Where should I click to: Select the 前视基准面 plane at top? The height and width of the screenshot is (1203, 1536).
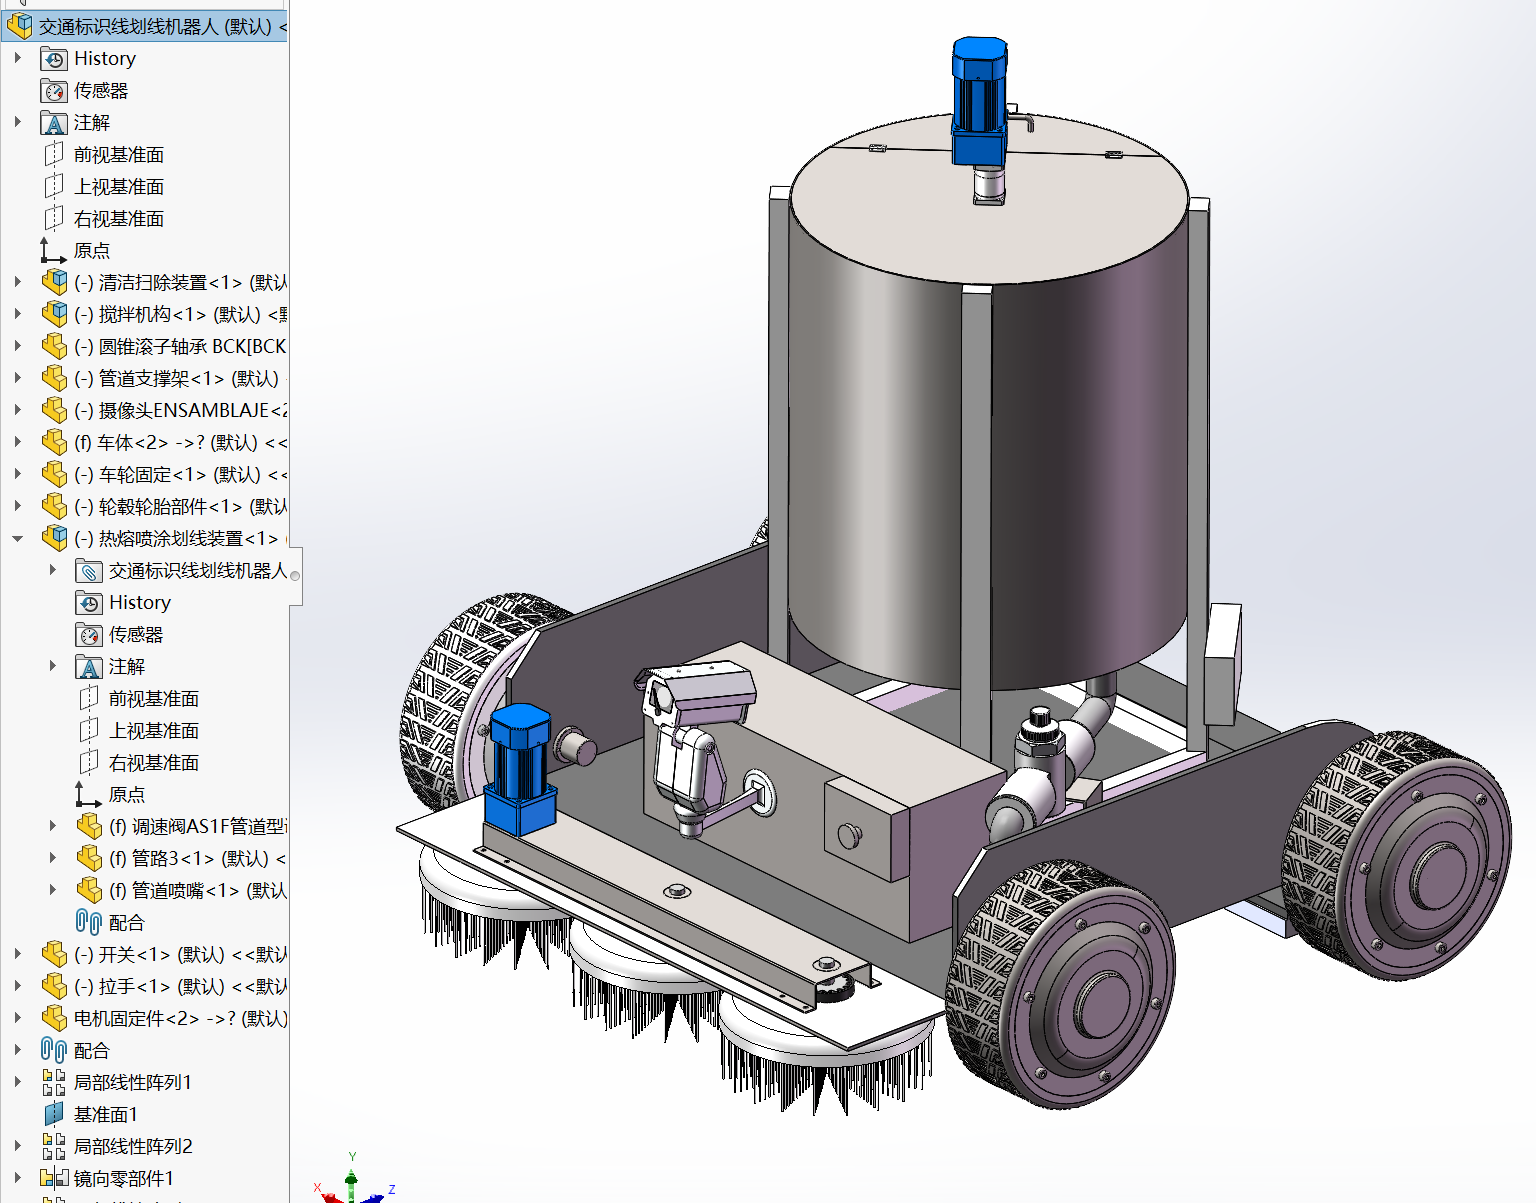coord(118,155)
